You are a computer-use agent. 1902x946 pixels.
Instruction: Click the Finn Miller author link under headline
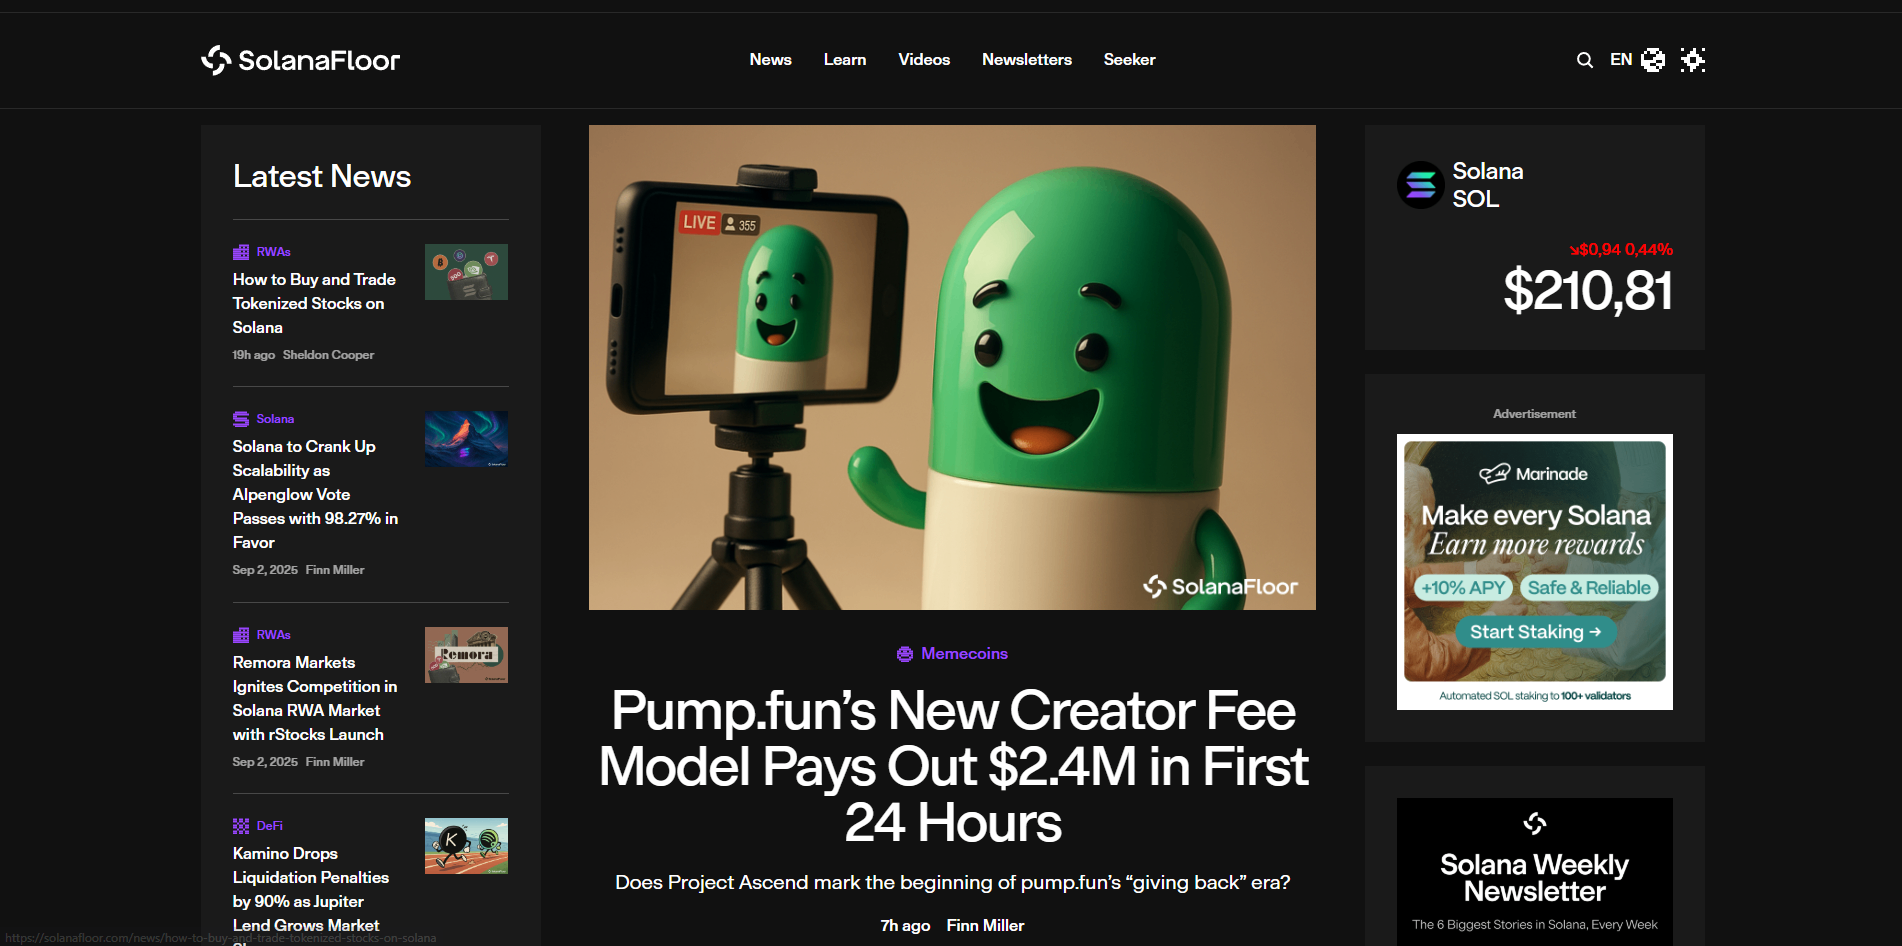[985, 926]
